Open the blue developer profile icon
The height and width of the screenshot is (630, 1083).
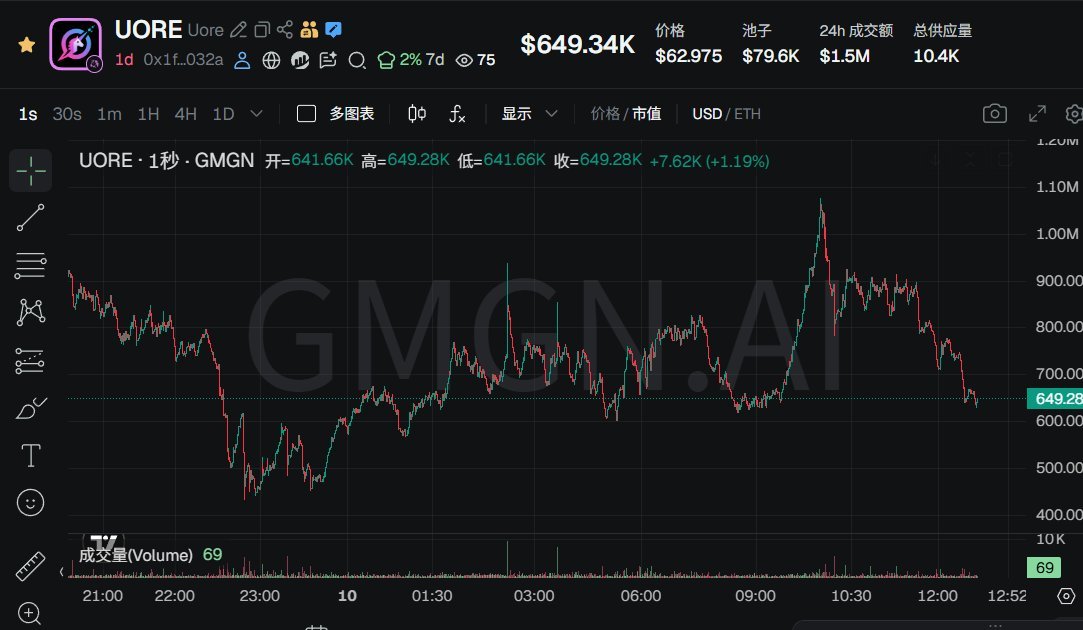pyautogui.click(x=242, y=60)
